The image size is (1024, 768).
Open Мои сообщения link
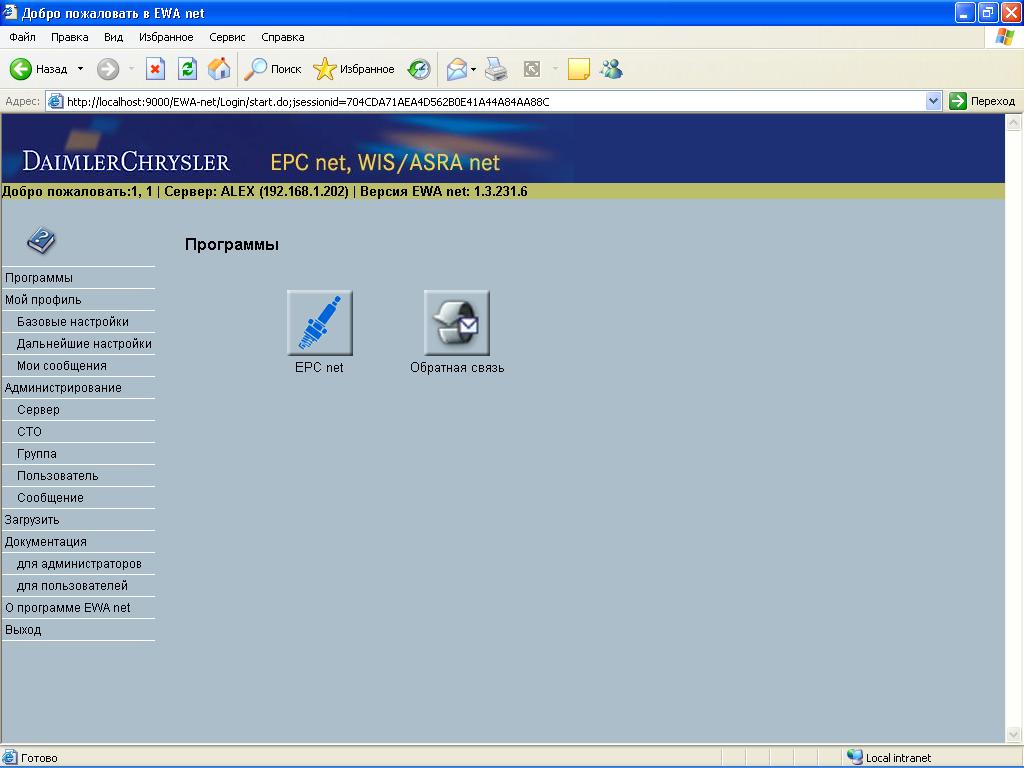62,366
